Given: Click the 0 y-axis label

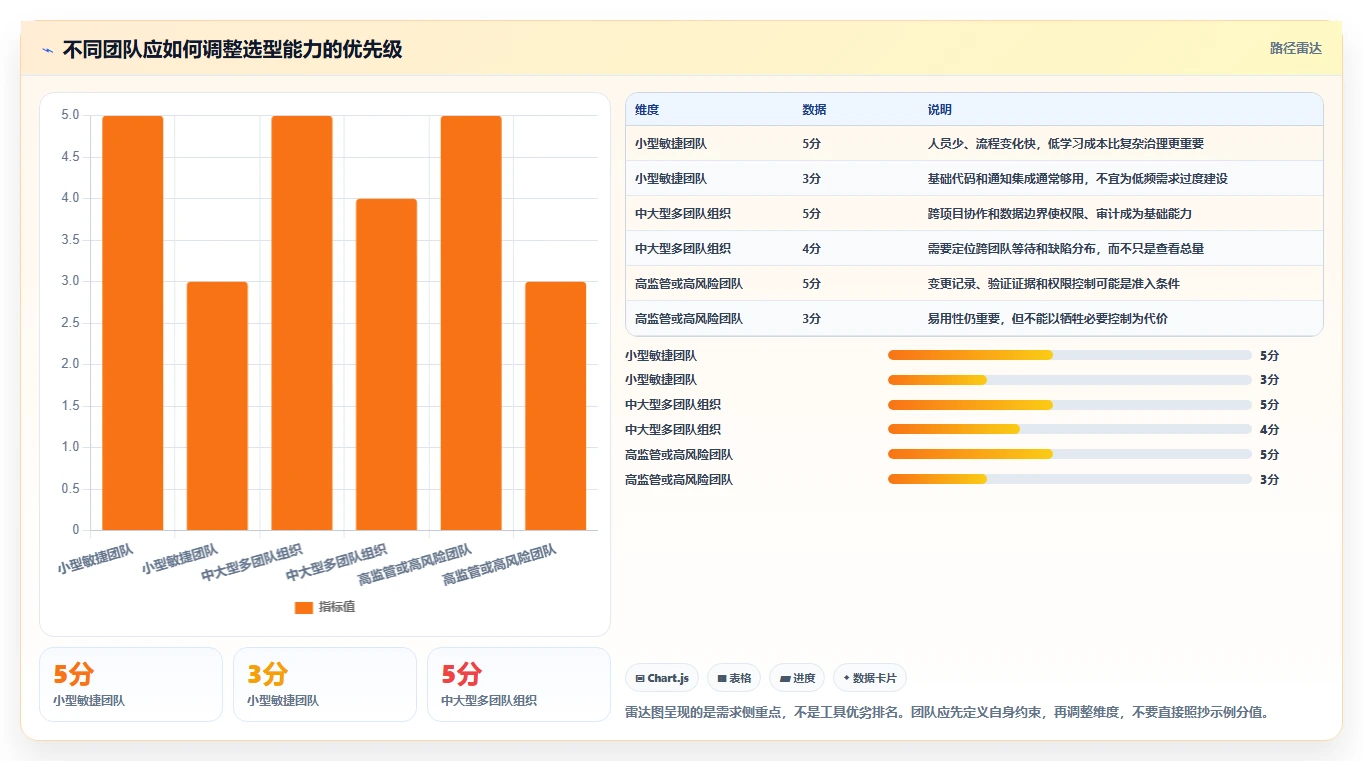Looking at the screenshot, I should [76, 530].
